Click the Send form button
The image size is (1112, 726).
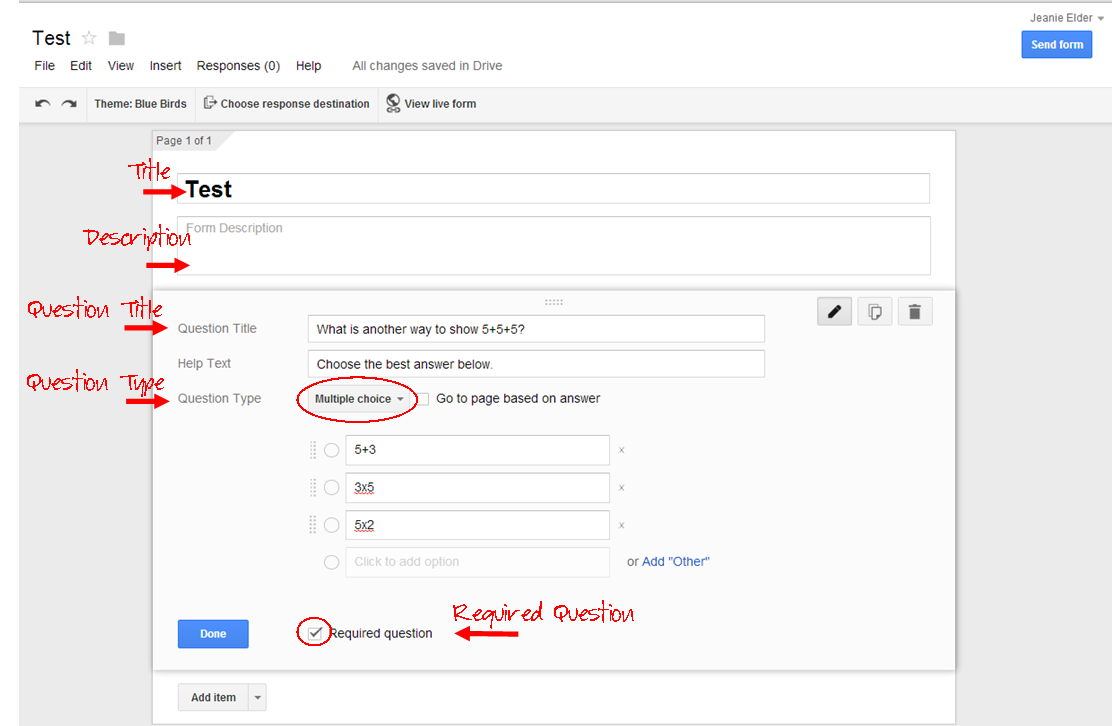pyautogui.click(x=1056, y=44)
